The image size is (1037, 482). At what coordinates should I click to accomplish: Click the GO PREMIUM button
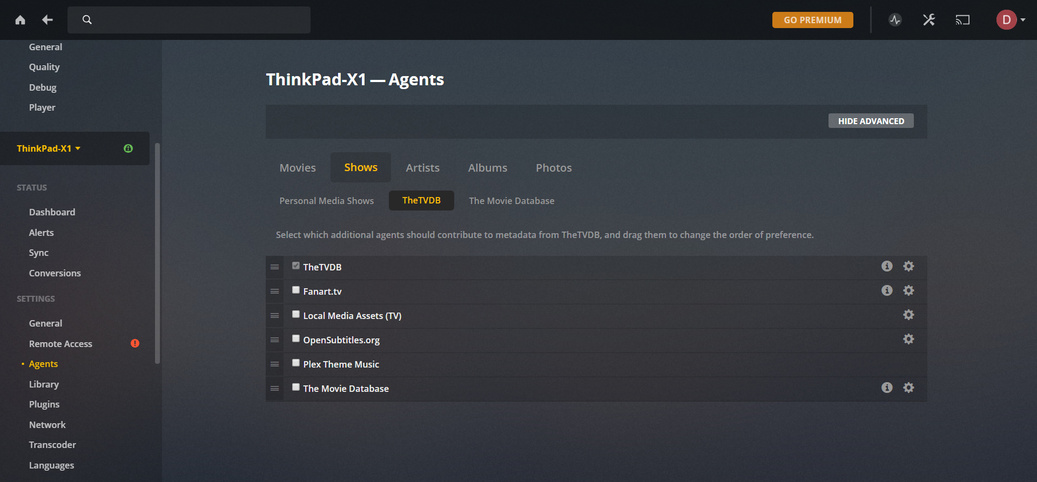[813, 20]
